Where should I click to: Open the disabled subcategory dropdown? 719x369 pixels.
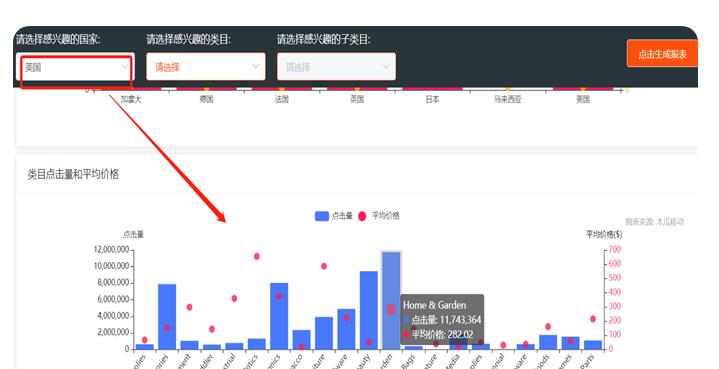pos(336,67)
